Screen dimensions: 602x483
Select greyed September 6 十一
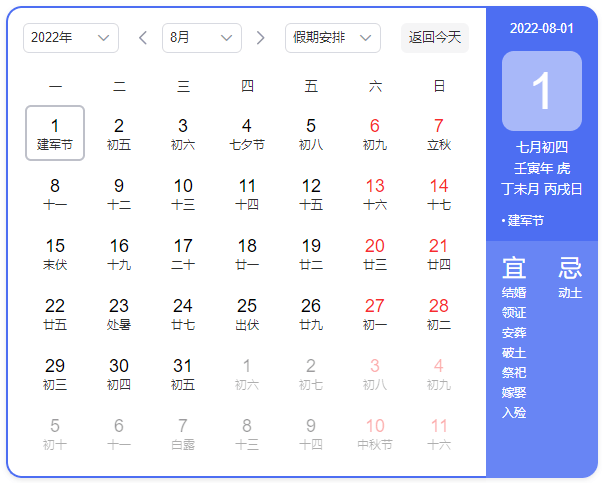[119, 433]
